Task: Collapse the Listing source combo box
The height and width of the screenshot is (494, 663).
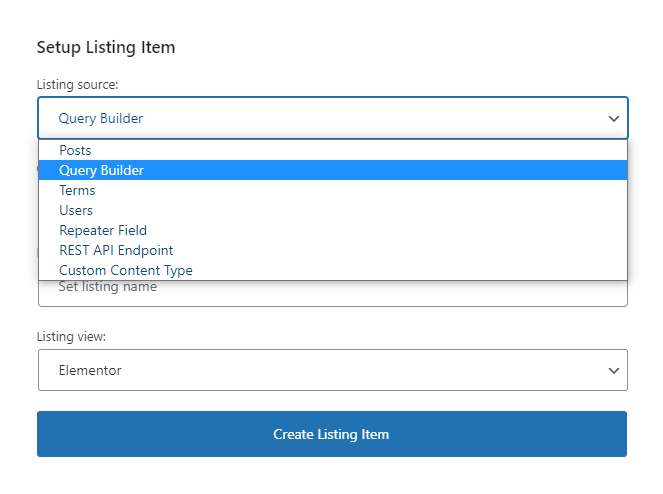Action: click(332, 118)
